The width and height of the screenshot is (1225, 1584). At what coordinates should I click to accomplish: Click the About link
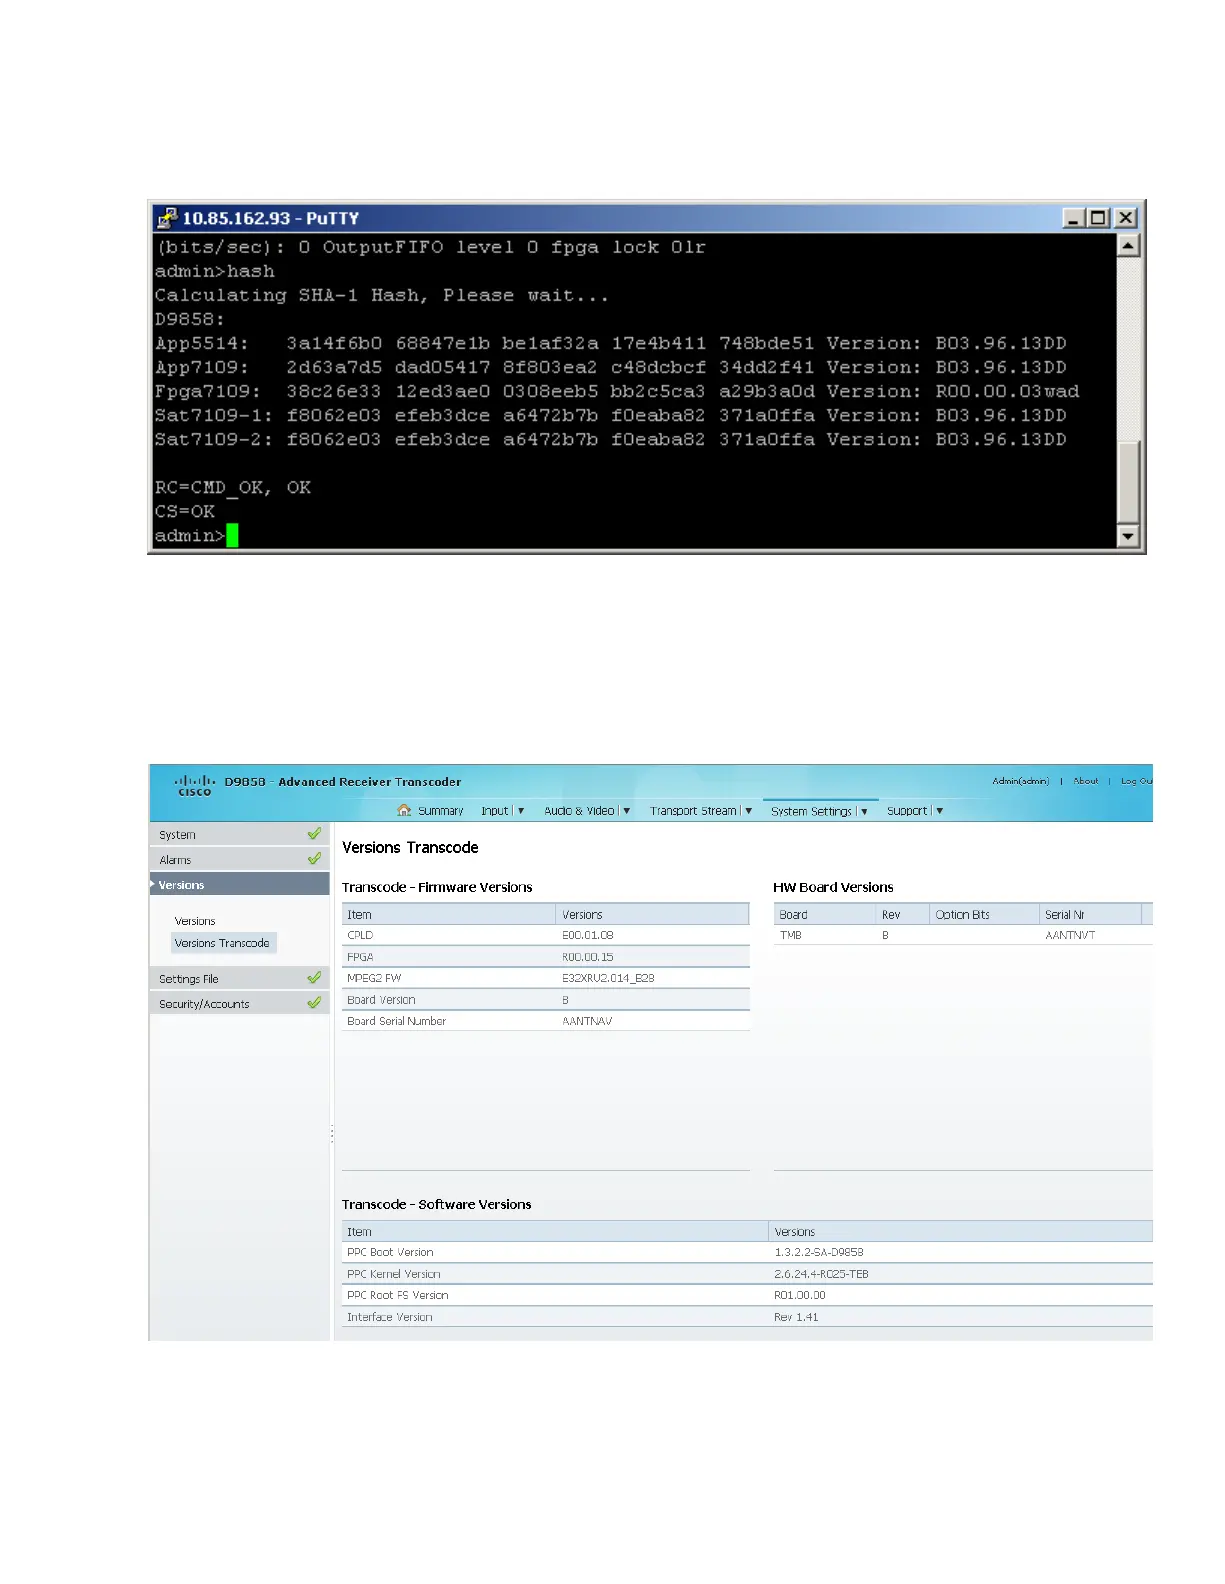1086,781
